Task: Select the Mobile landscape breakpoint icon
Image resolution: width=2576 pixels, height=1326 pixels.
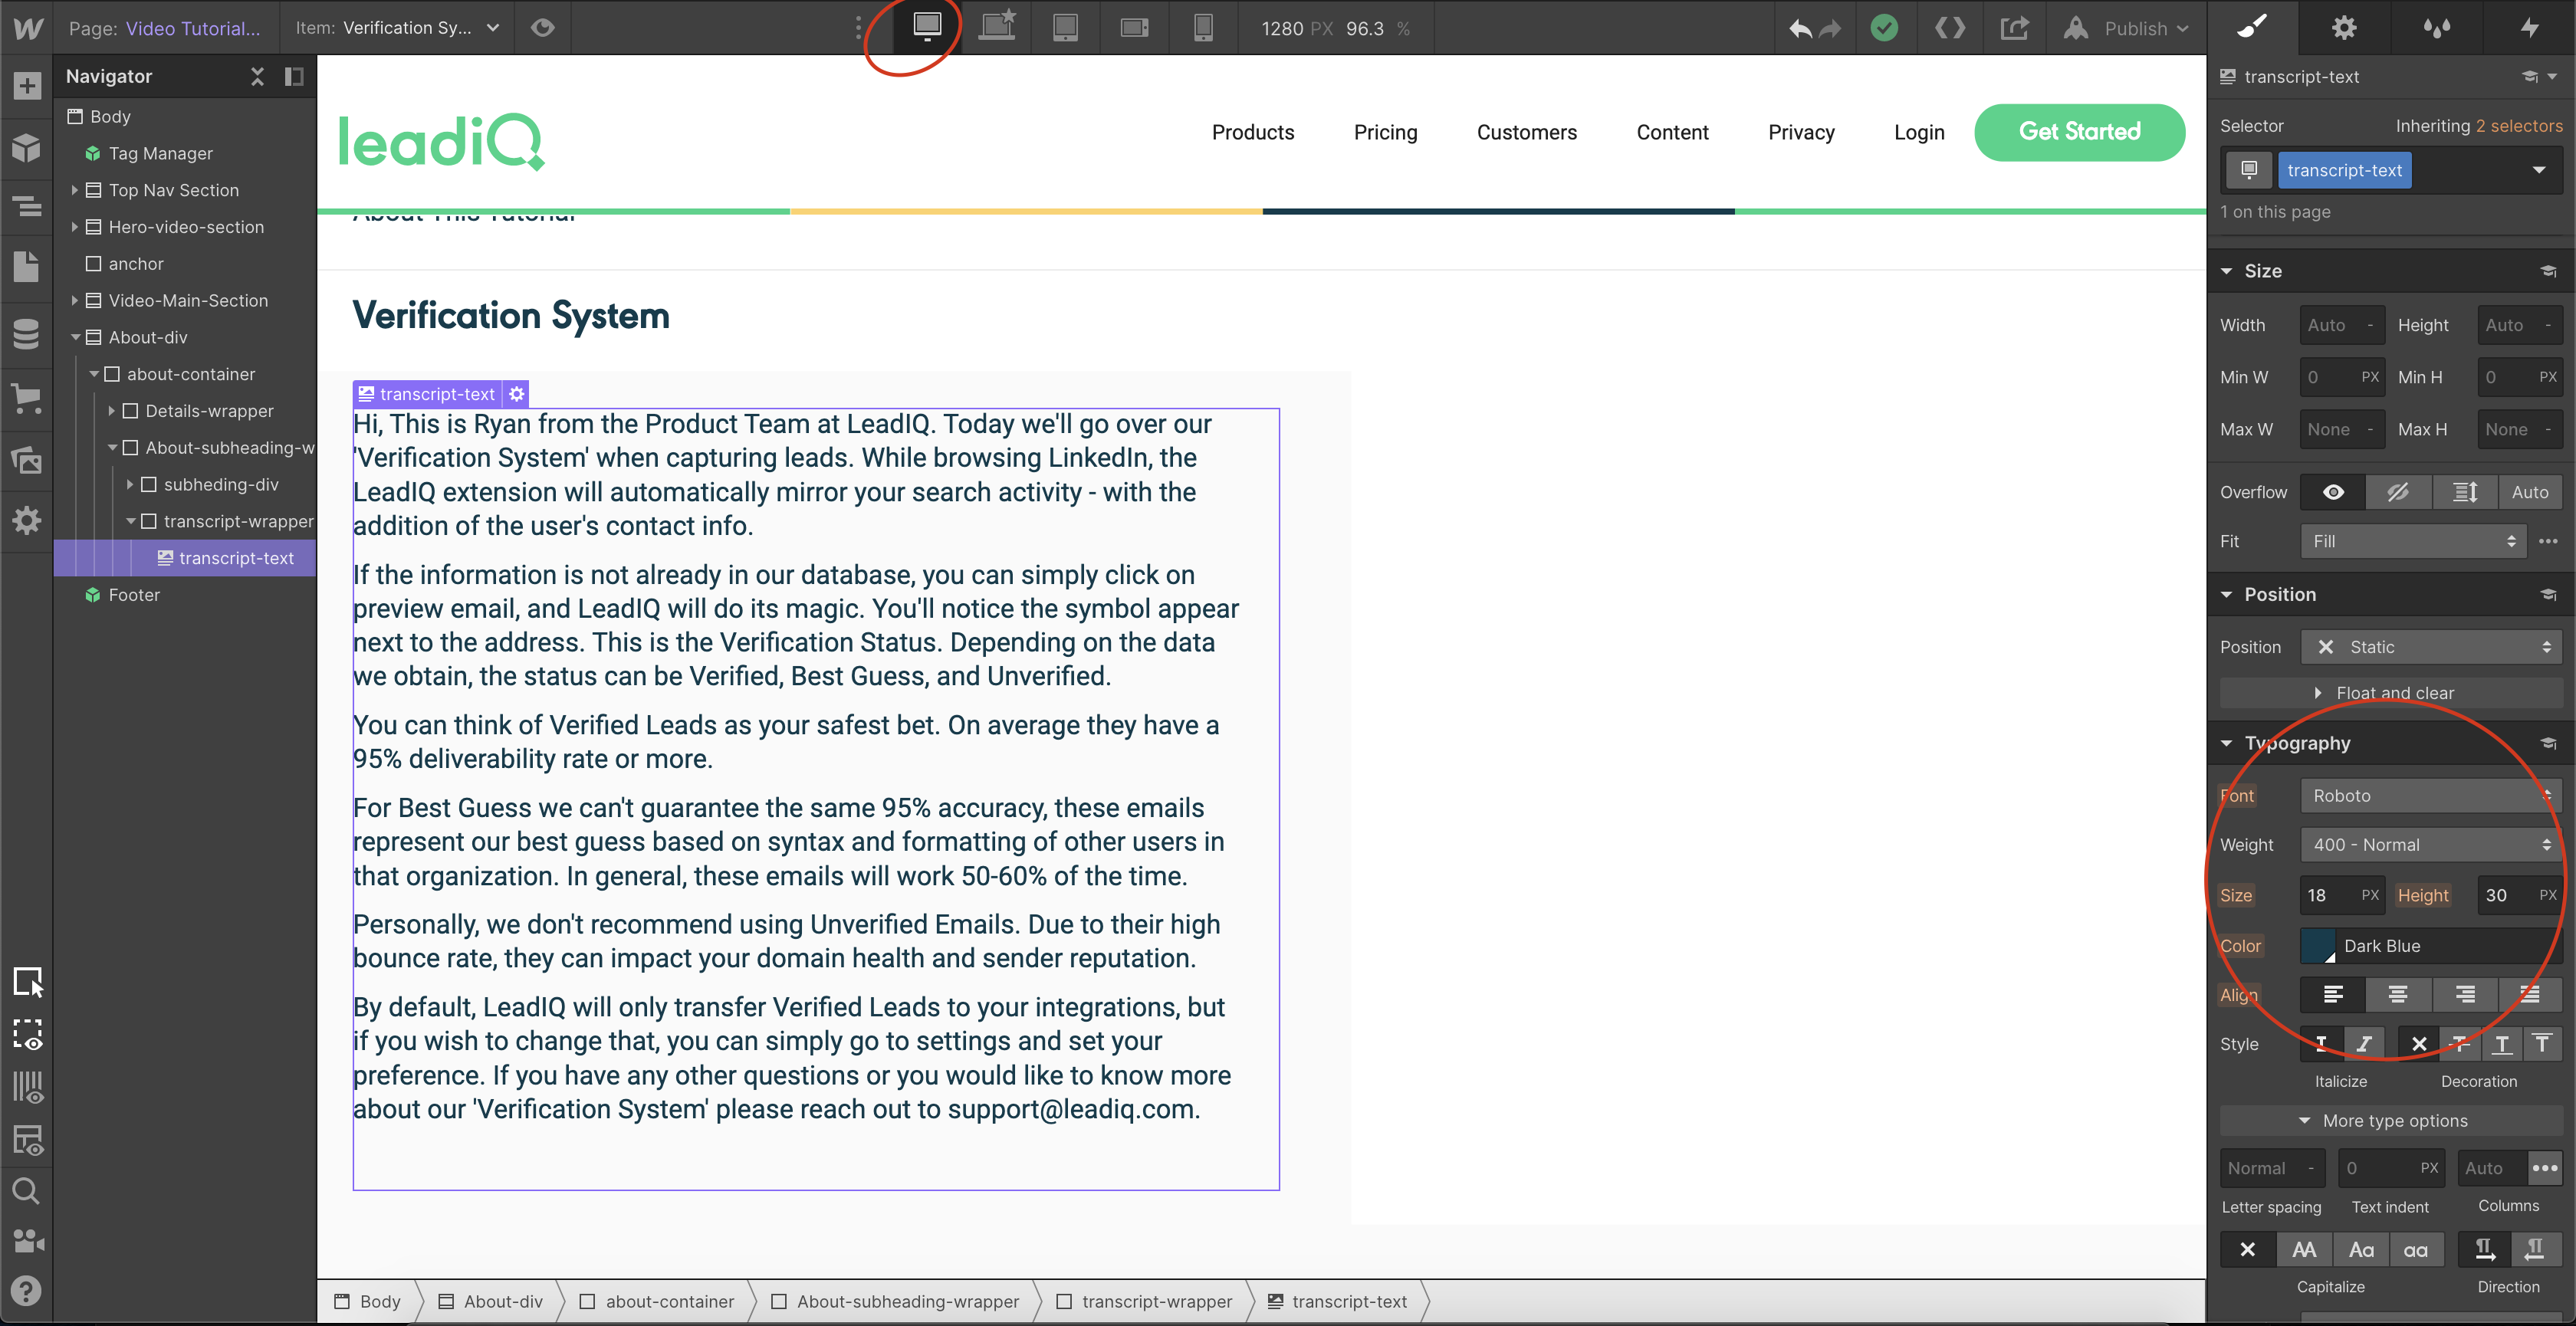Action: coord(1134,28)
